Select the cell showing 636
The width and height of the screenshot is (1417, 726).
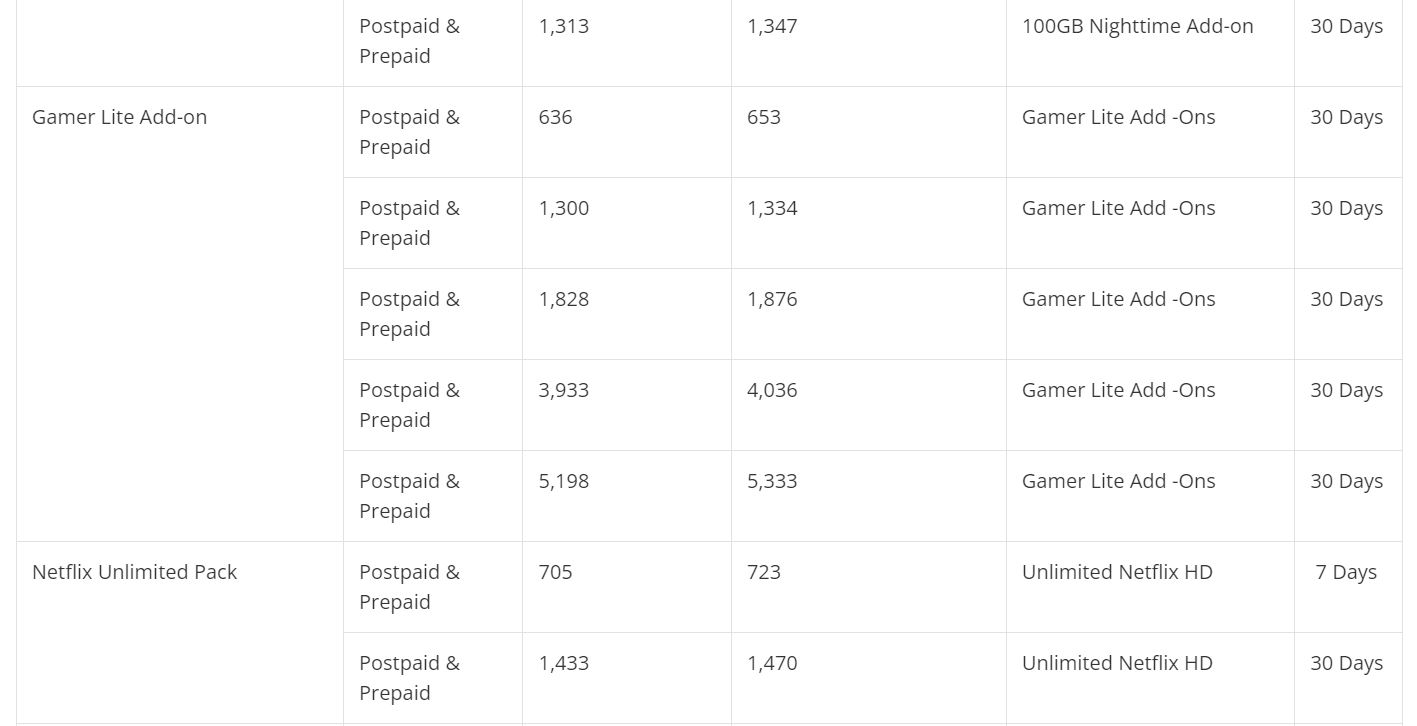[555, 117]
